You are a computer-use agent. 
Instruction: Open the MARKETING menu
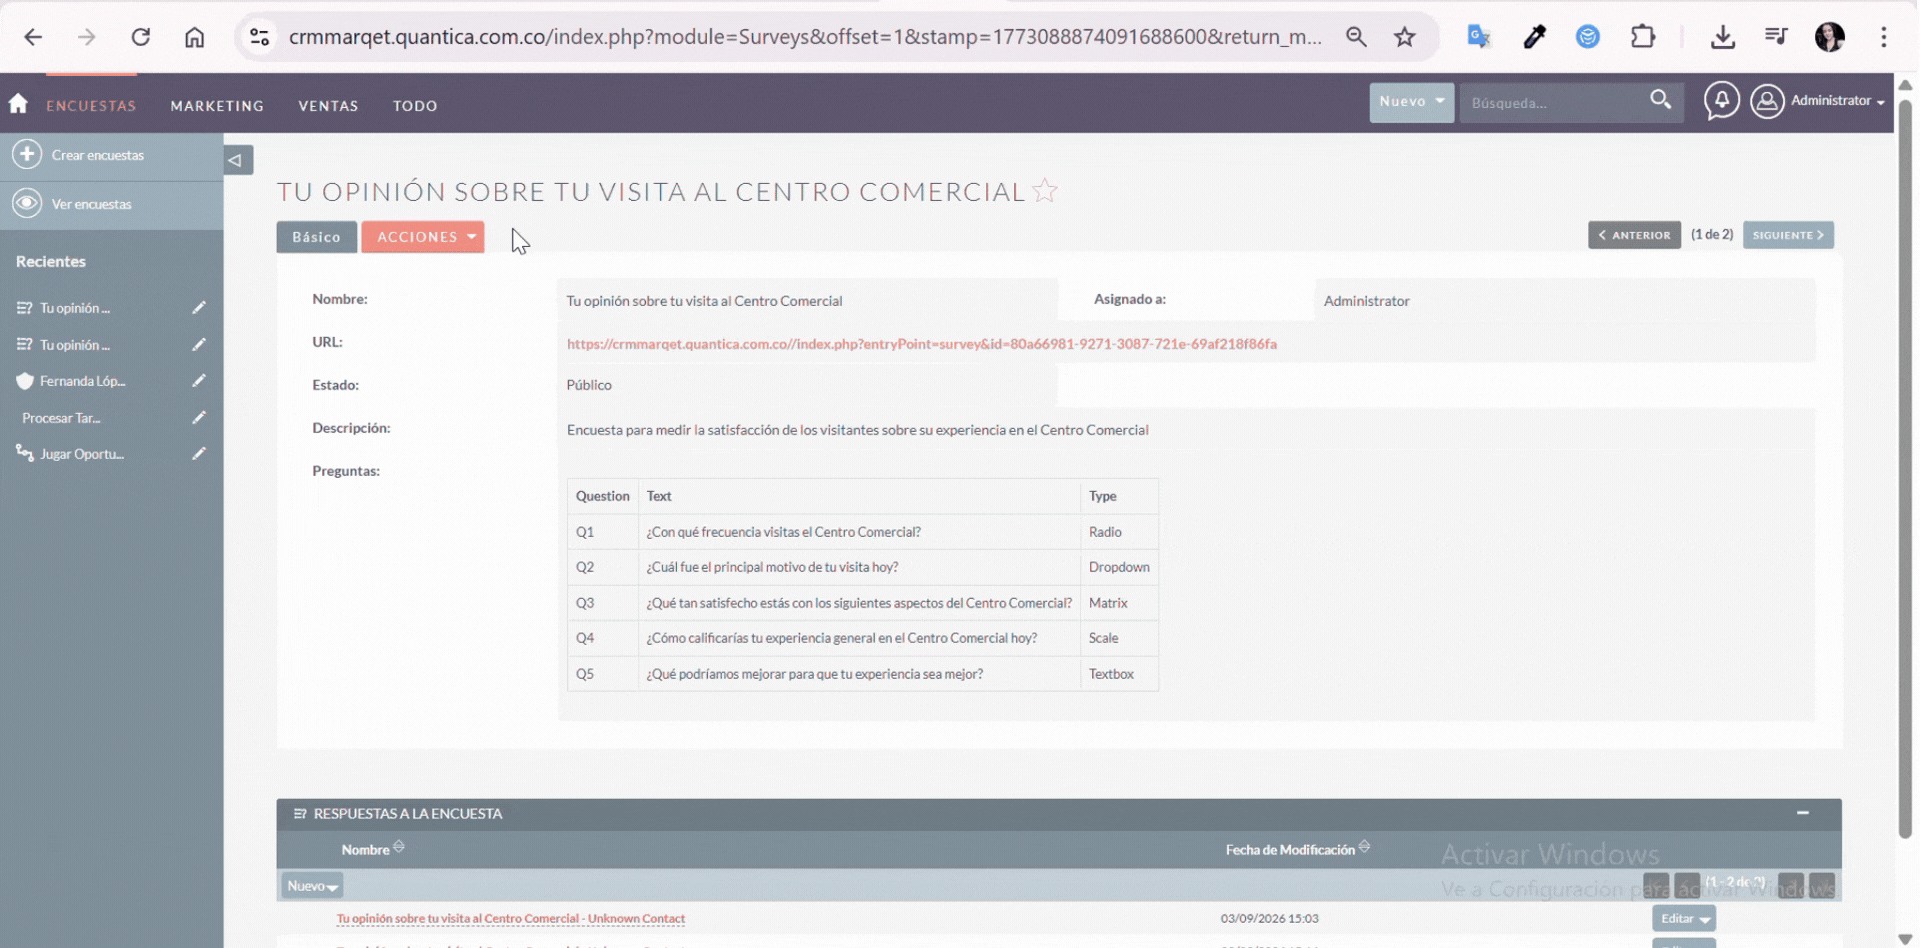click(x=217, y=106)
